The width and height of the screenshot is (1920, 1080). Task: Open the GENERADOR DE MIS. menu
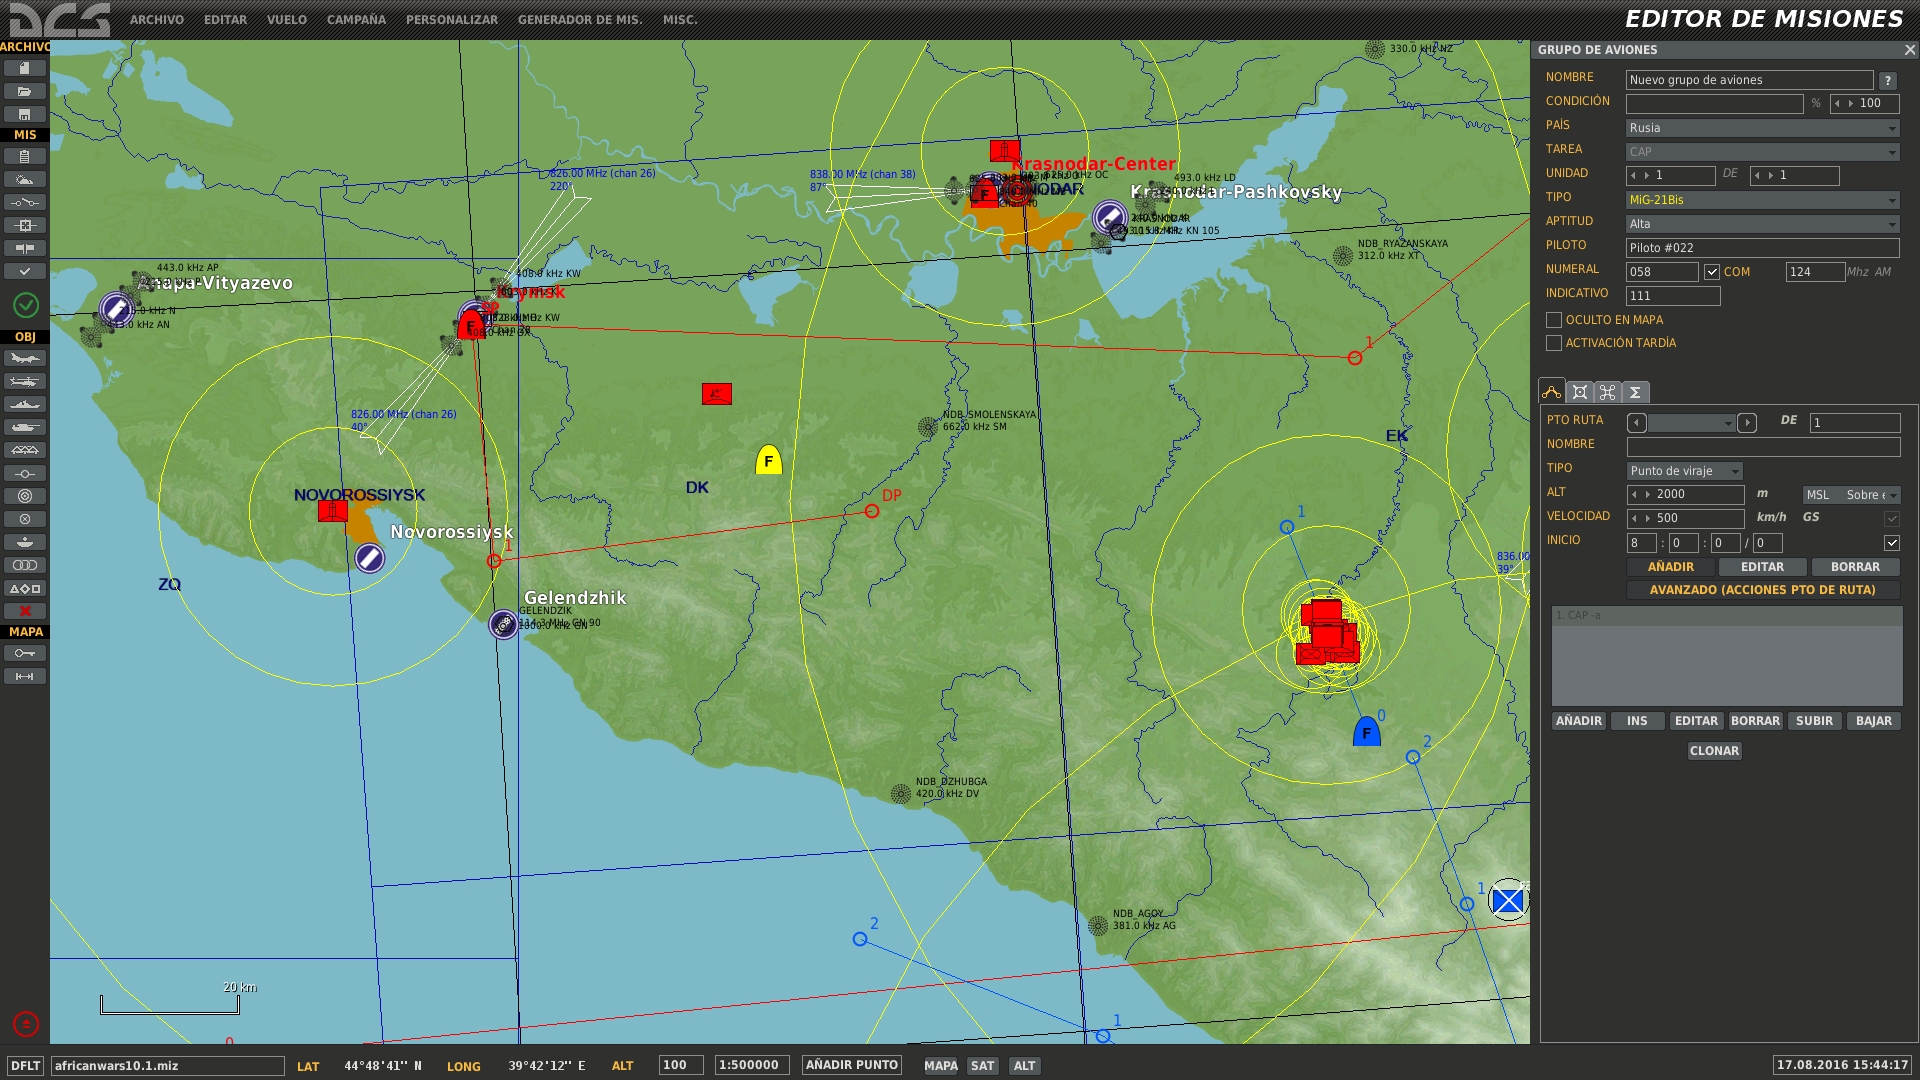pyautogui.click(x=580, y=20)
